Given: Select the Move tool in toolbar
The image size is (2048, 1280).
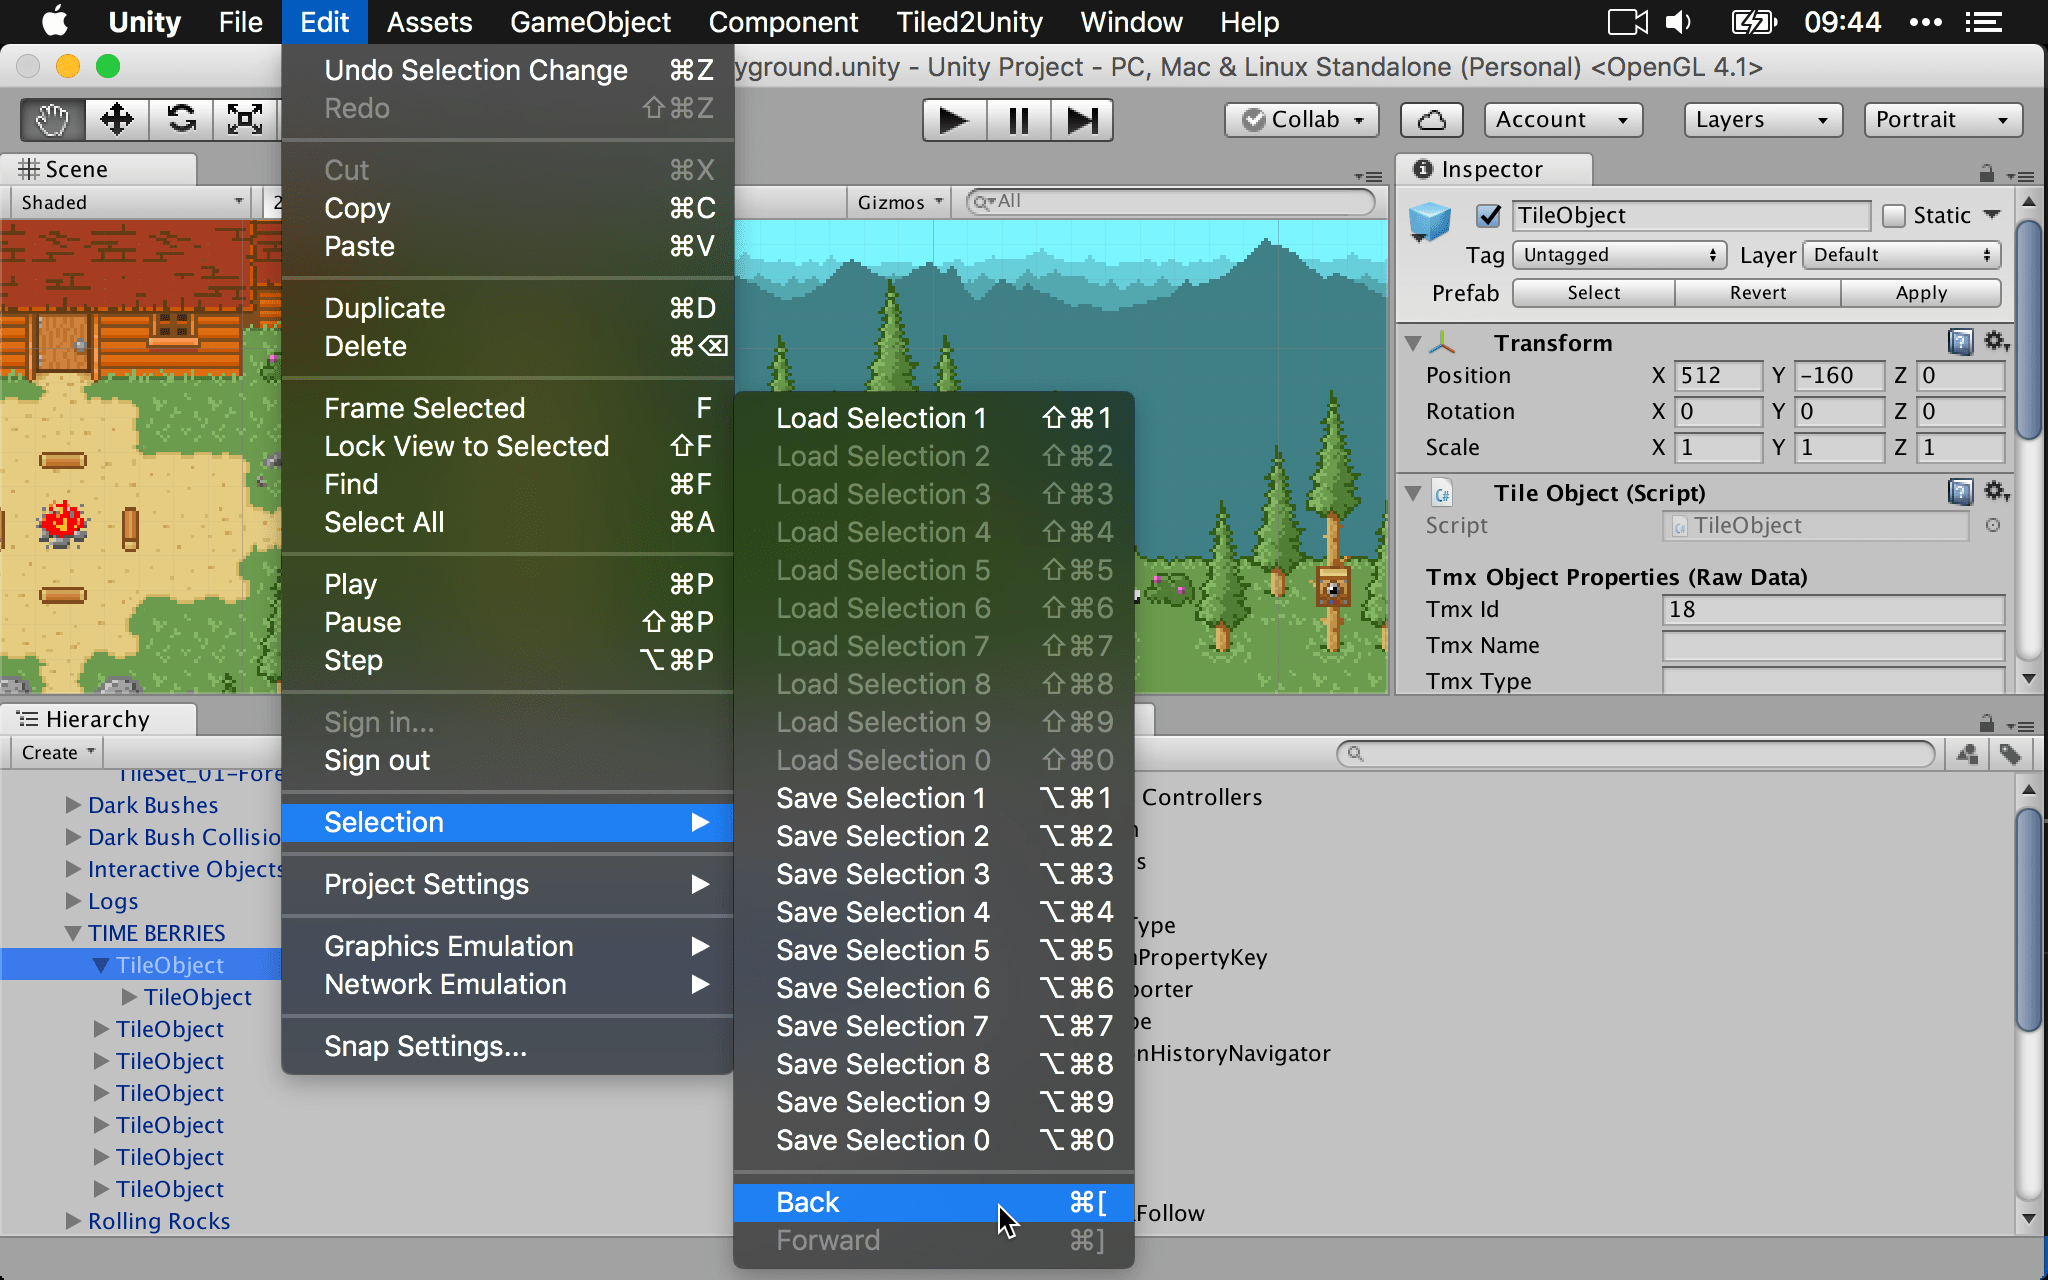Looking at the screenshot, I should (116, 119).
